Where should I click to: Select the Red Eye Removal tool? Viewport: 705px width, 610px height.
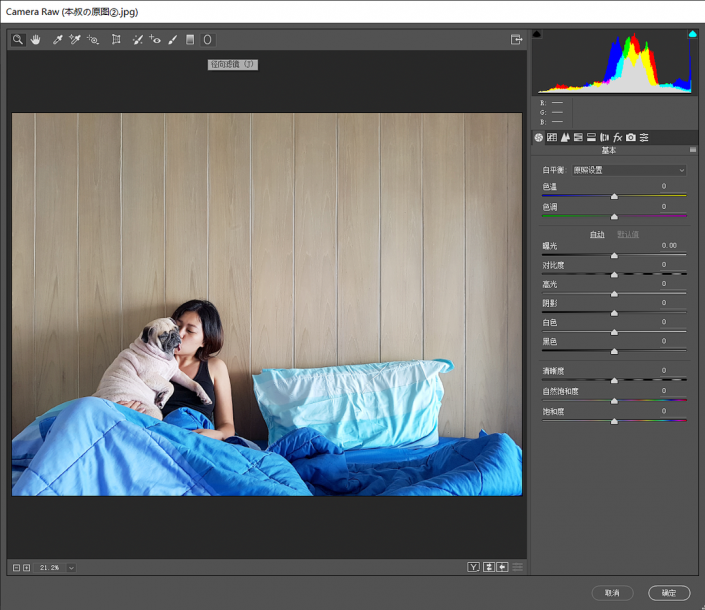pyautogui.click(x=155, y=40)
